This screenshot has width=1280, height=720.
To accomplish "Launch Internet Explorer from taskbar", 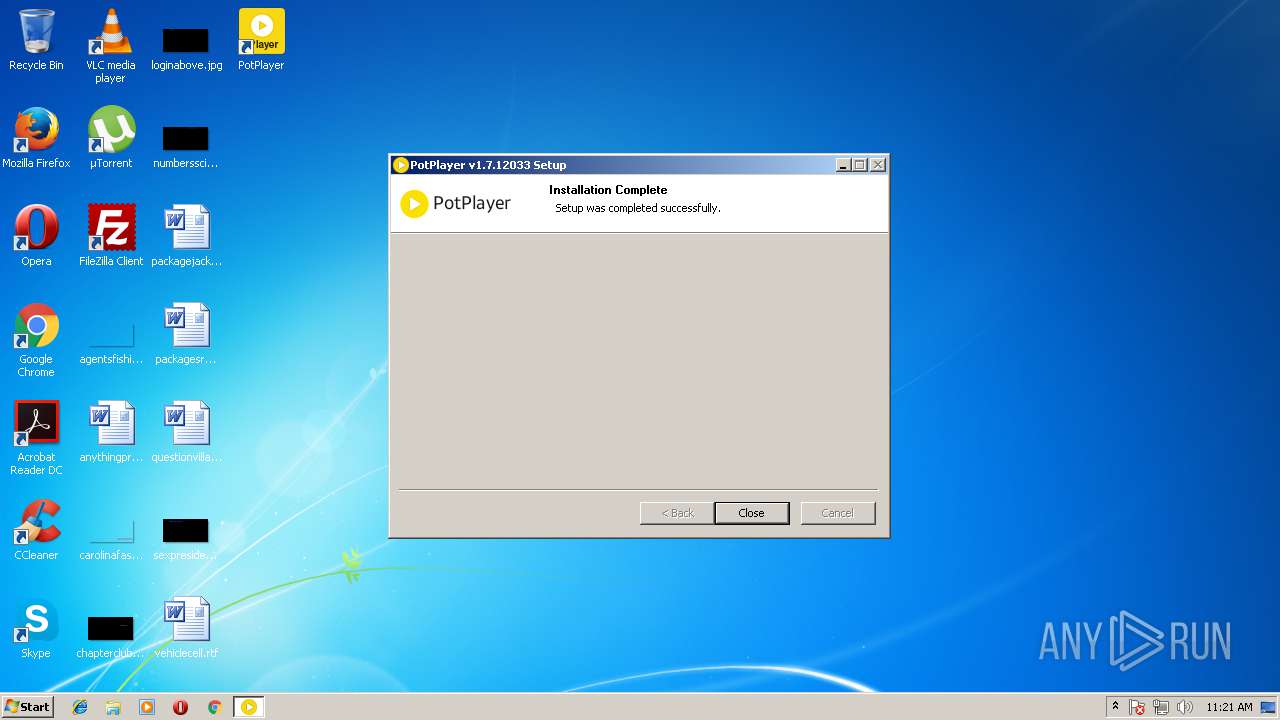I will click(x=80, y=707).
